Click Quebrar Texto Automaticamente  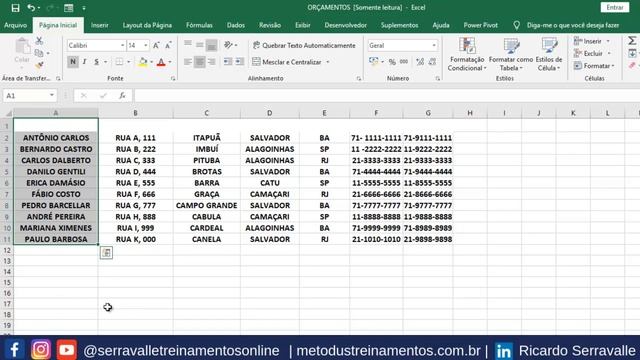(304, 45)
